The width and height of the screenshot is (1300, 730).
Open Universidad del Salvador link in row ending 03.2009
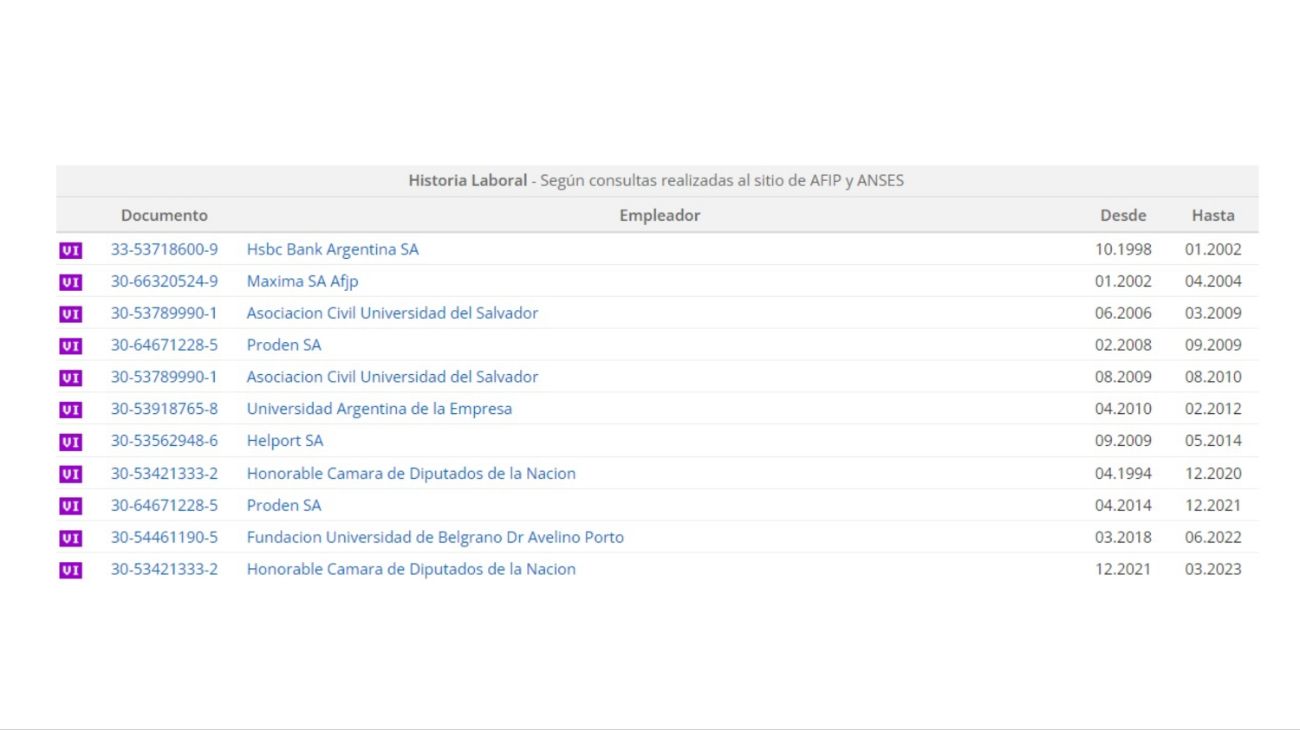click(x=392, y=313)
